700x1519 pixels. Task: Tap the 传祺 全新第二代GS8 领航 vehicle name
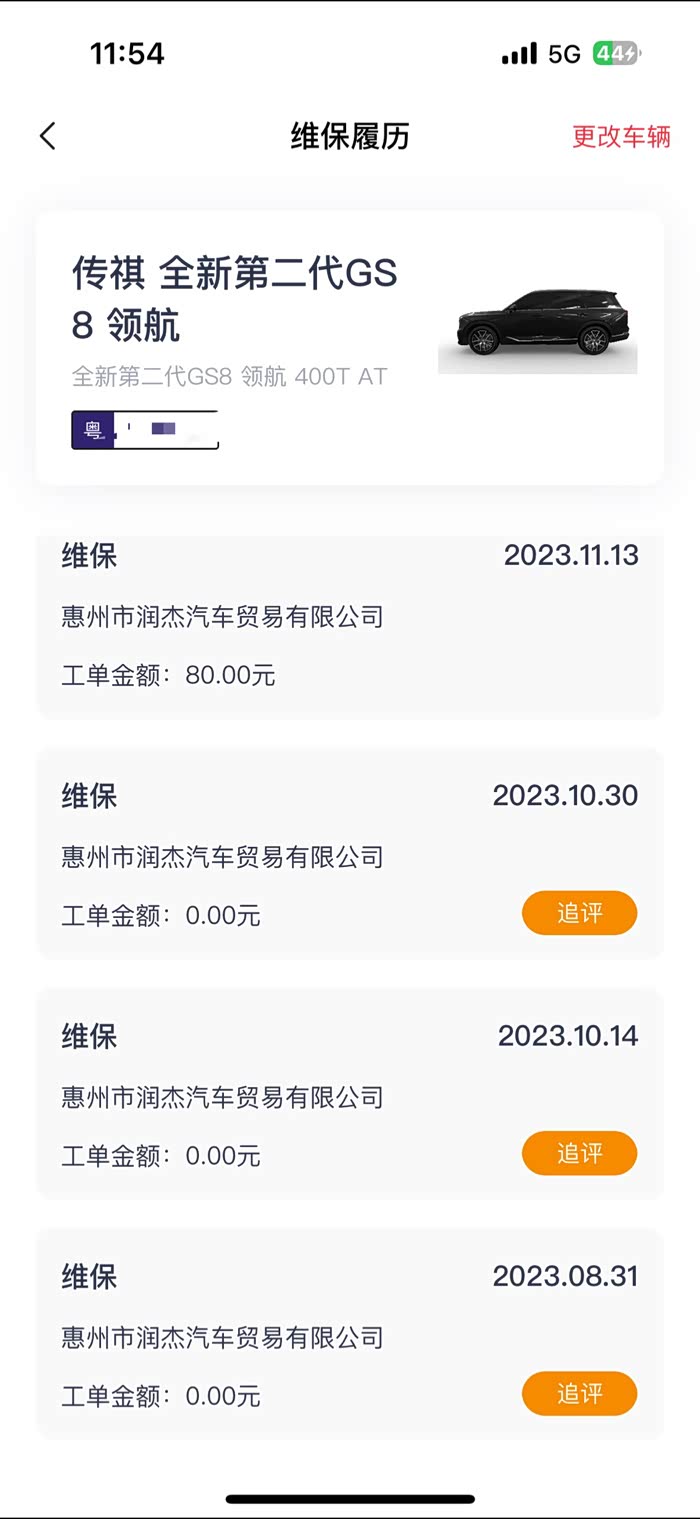pos(234,298)
